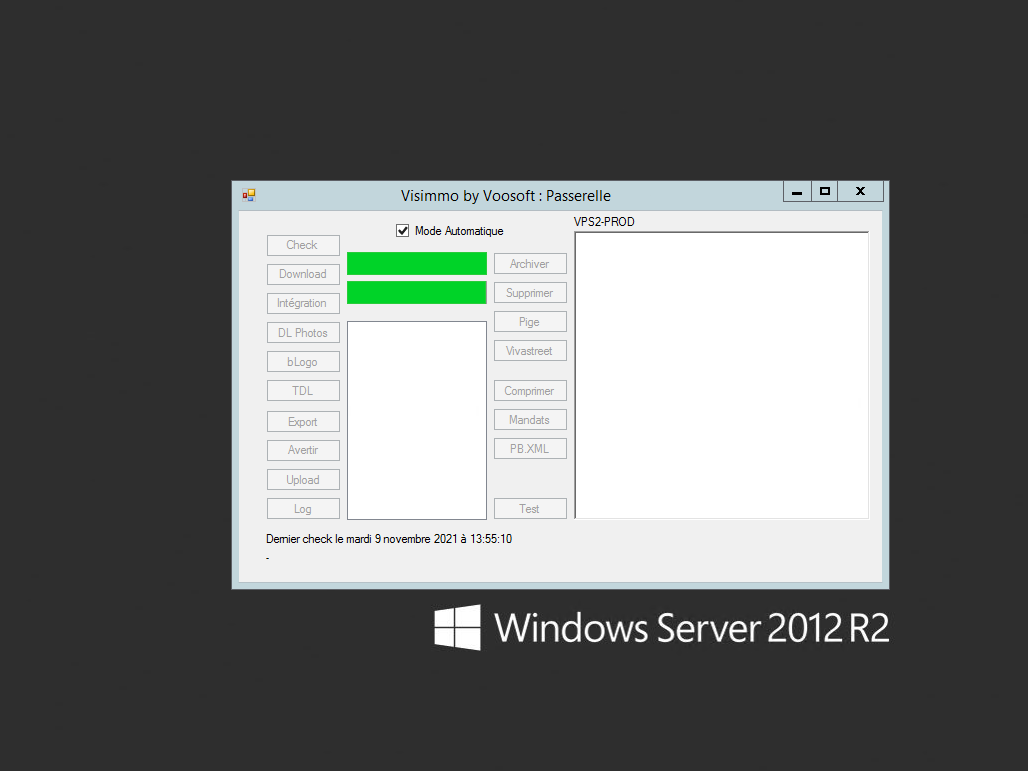This screenshot has height=771, width=1028.
Task: Click inside the large VPS2-PROD text area
Action: point(722,375)
